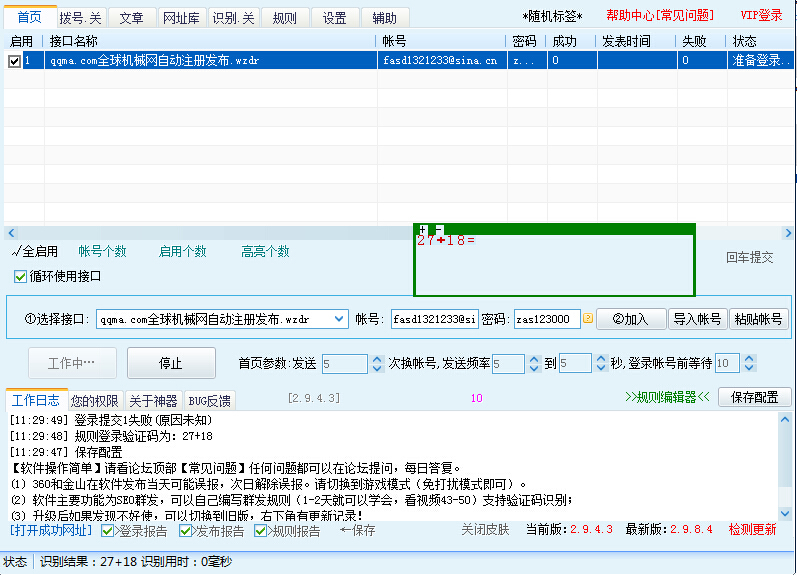Adjust the 到 seconds spinner
The image size is (797, 575).
(601, 363)
